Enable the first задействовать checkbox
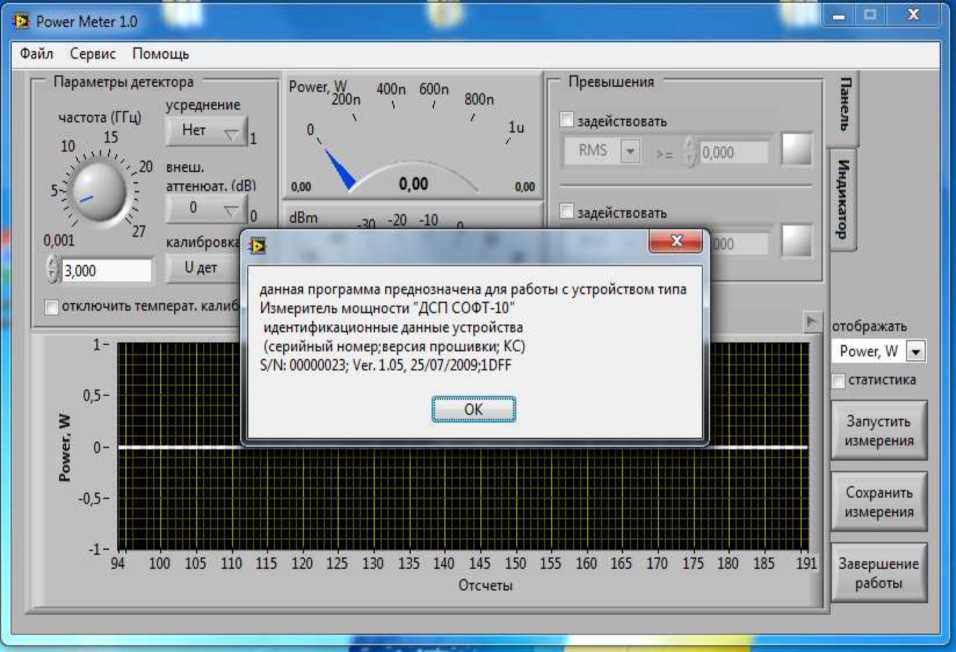956x652 pixels. 567,121
